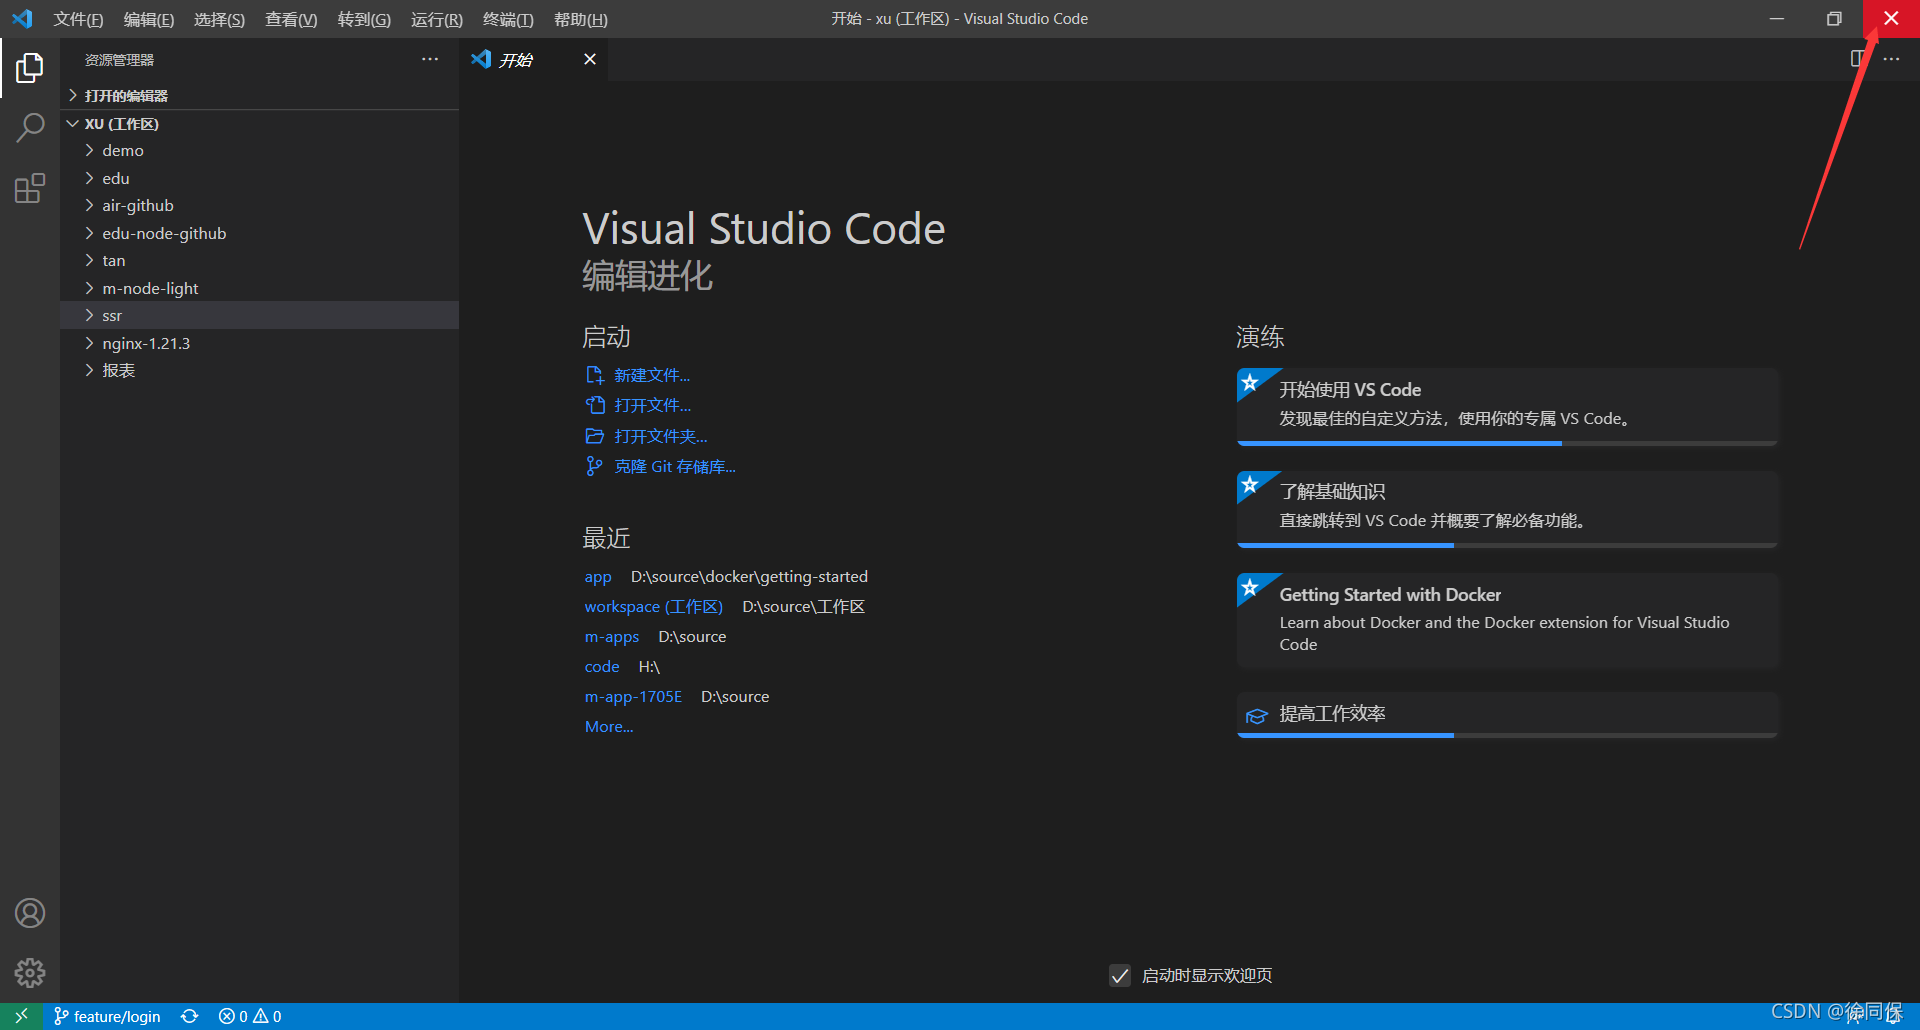Open the 提高工作效率 walkthrough
1920x1030 pixels.
[1507, 715]
